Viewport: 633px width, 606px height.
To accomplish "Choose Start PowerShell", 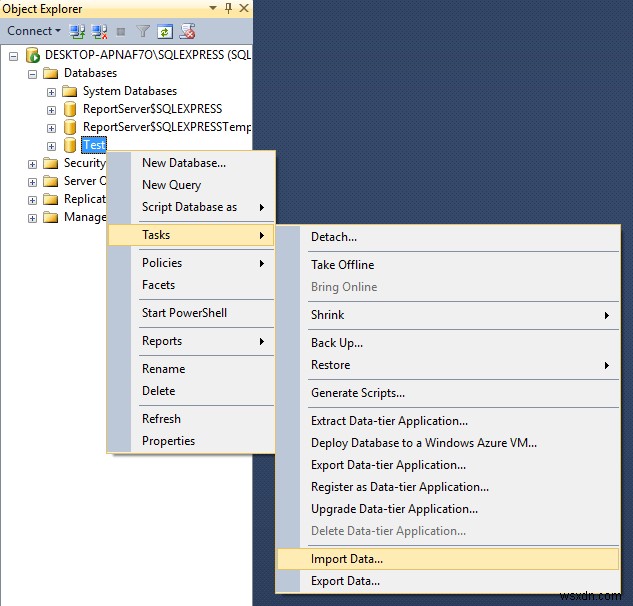I will click(191, 313).
